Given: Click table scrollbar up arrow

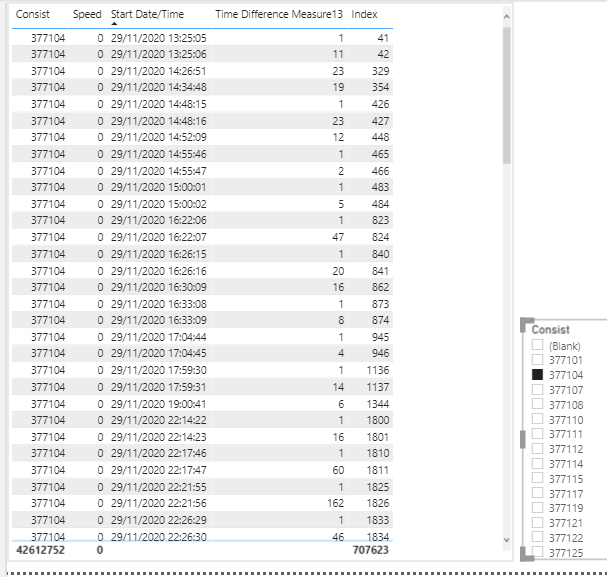Looking at the screenshot, I should (506, 17).
